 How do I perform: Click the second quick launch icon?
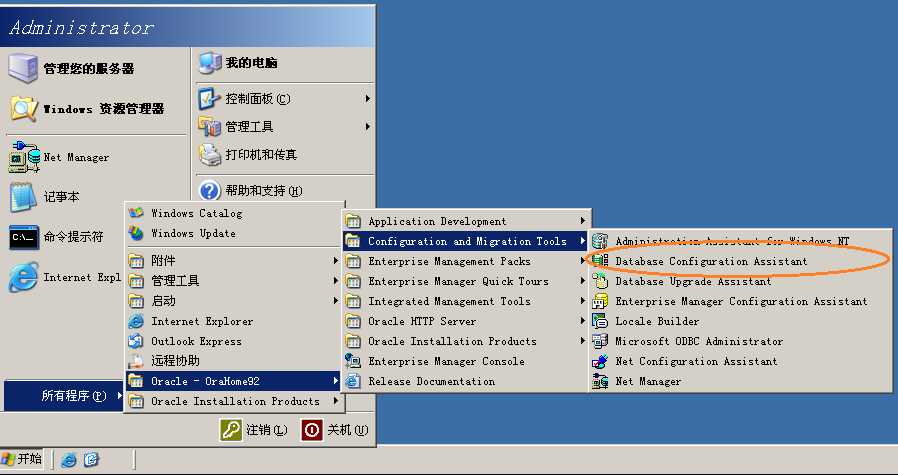(92, 460)
